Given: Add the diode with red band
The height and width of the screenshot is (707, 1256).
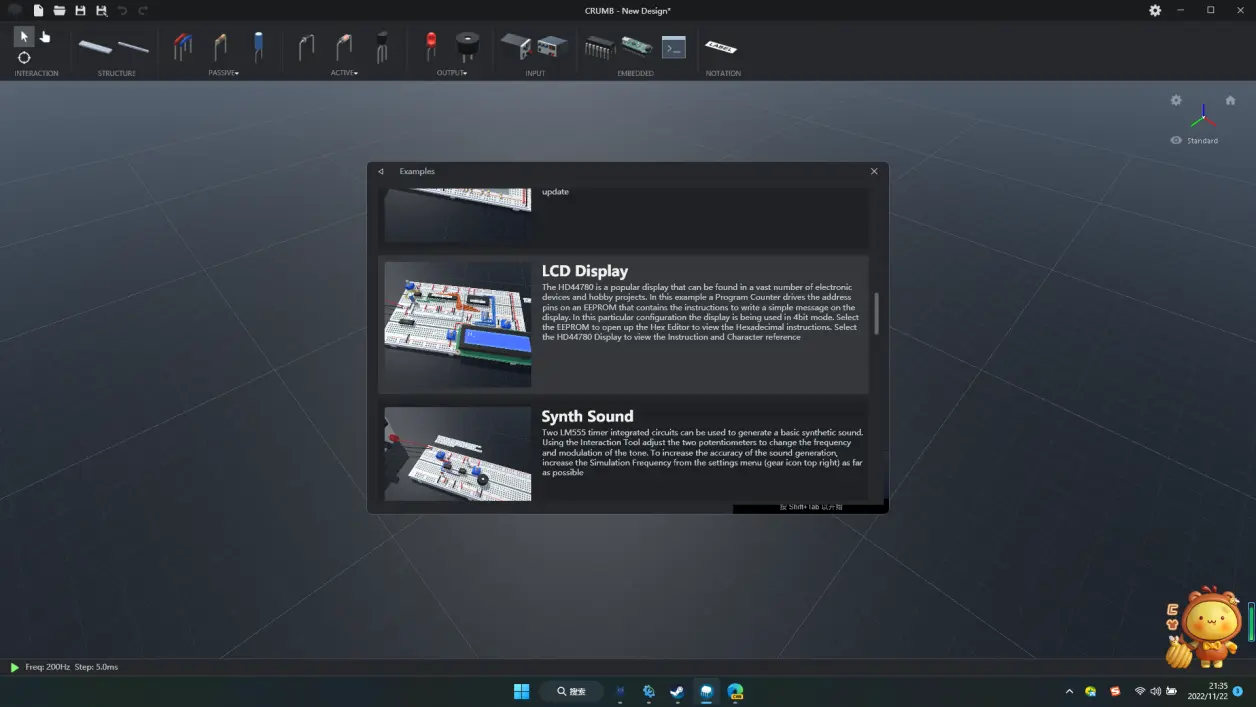Looking at the screenshot, I should 343,46.
